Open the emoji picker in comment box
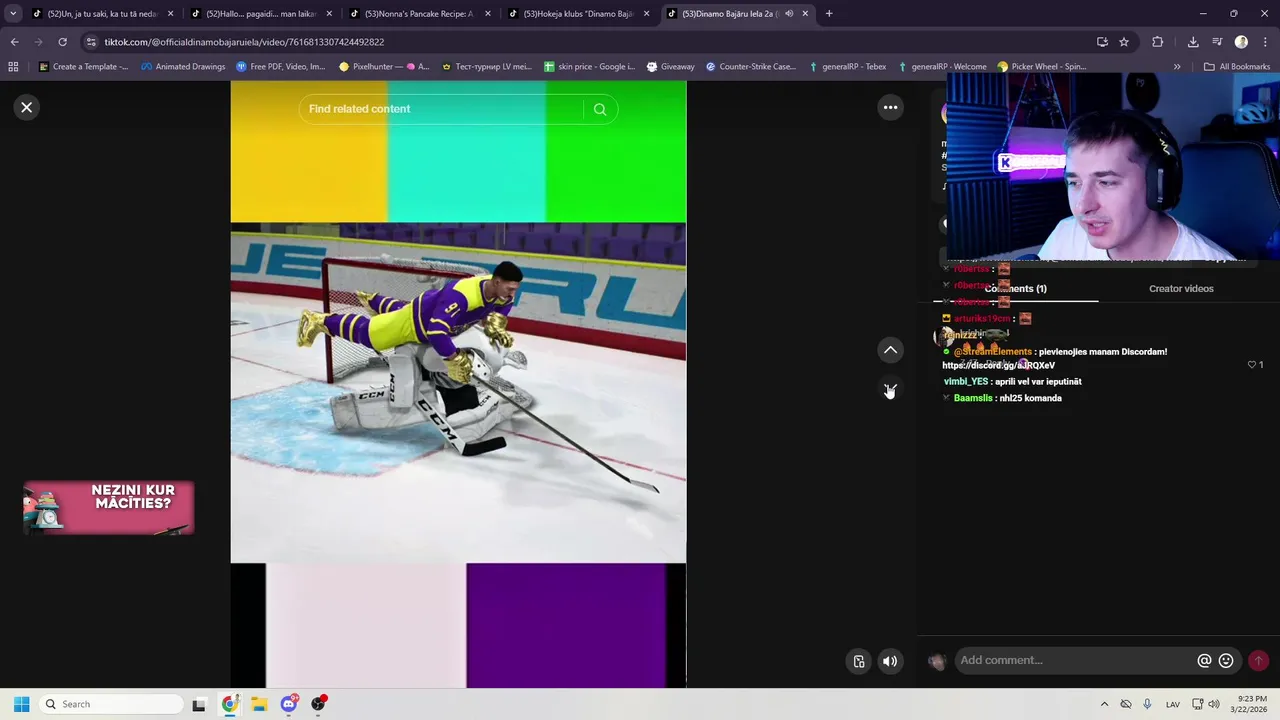1280x720 pixels. click(1226, 660)
